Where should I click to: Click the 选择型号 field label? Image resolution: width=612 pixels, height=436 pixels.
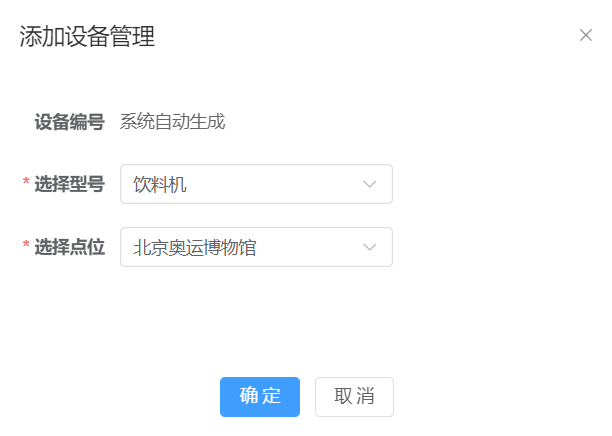pos(70,184)
